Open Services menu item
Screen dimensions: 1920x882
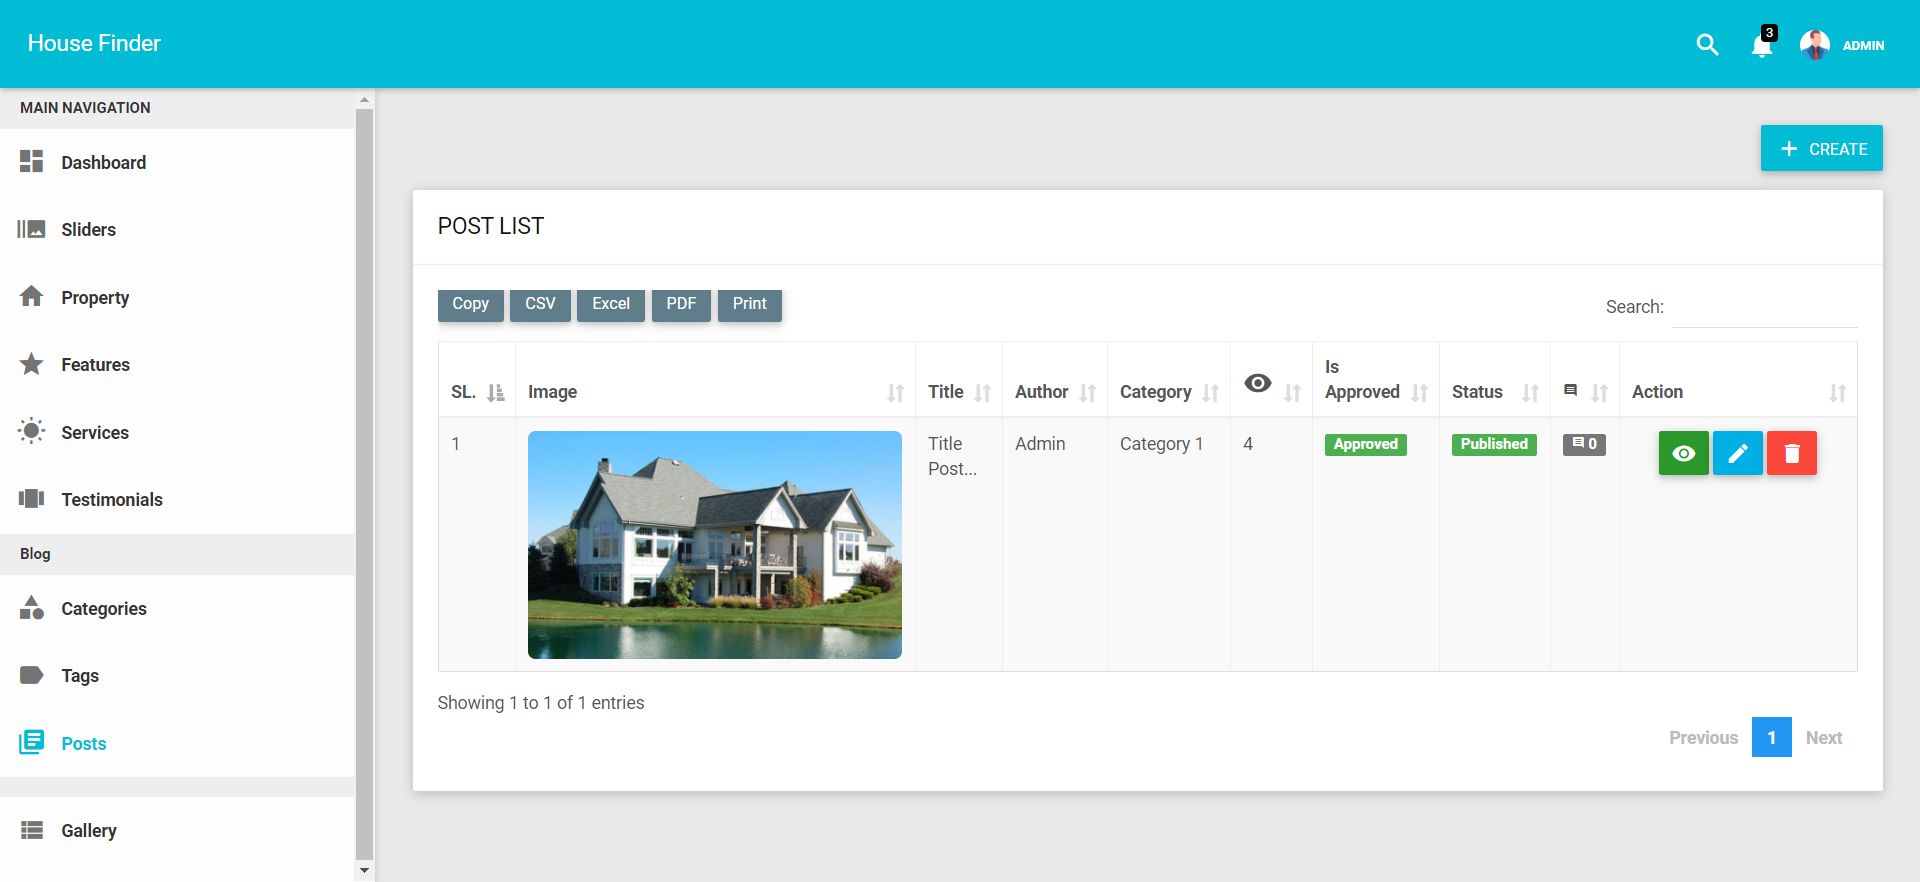(177, 432)
